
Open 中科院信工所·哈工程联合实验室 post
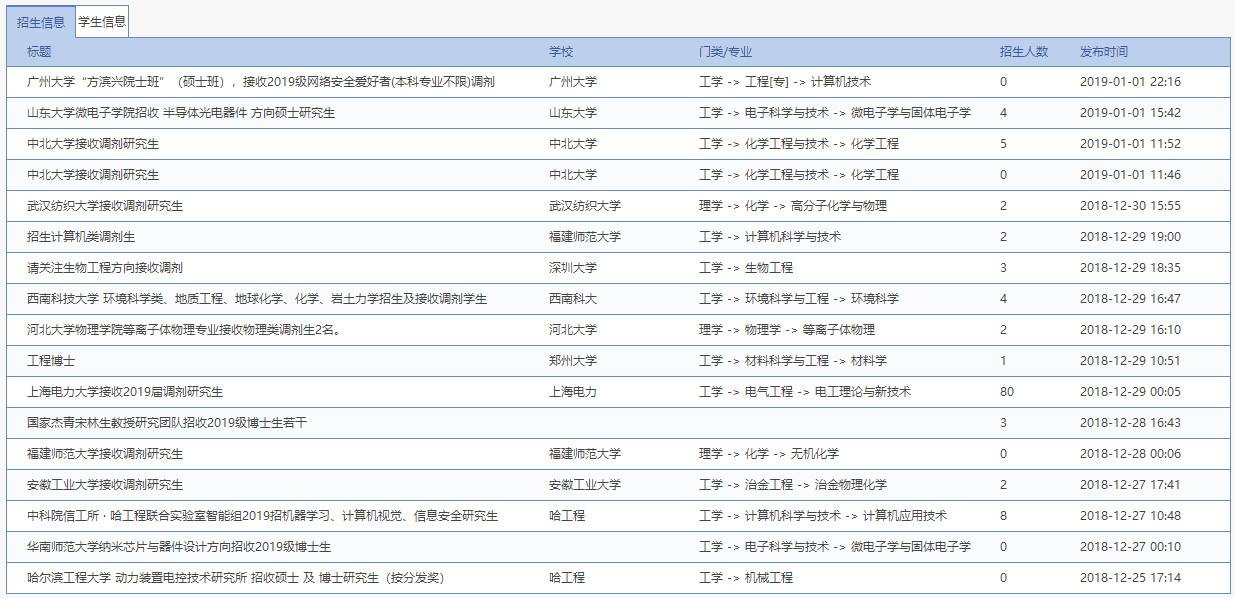tap(262, 516)
